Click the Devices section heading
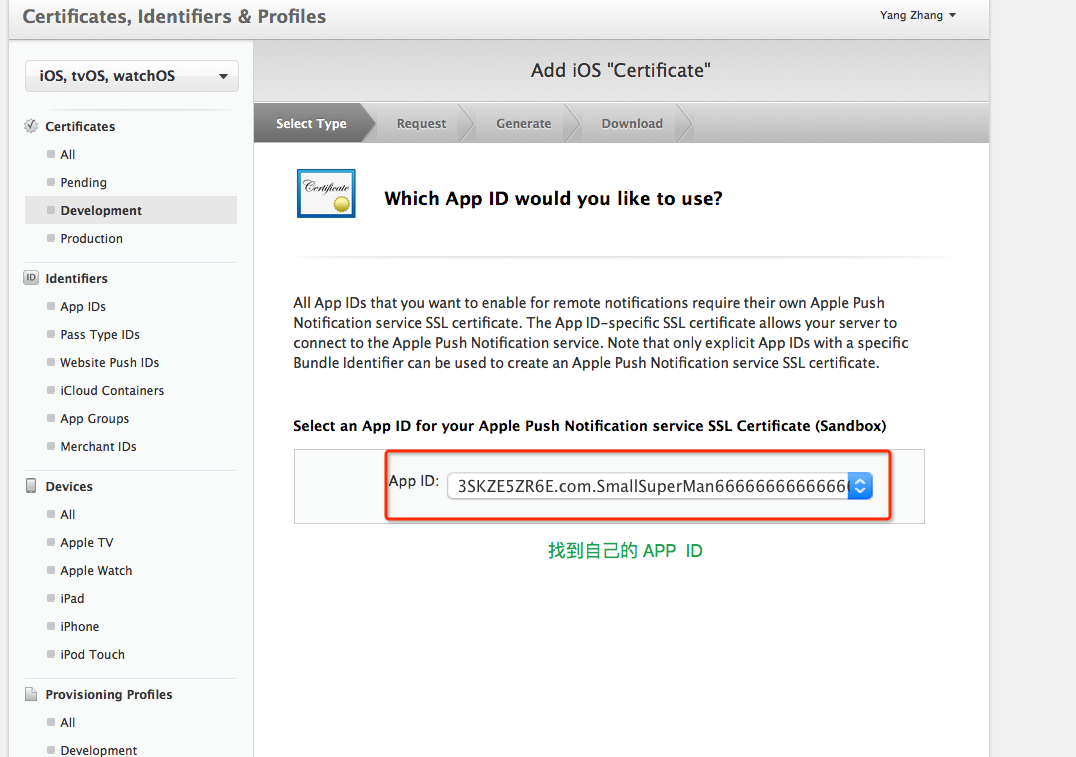The image size is (1076, 757). [69, 486]
